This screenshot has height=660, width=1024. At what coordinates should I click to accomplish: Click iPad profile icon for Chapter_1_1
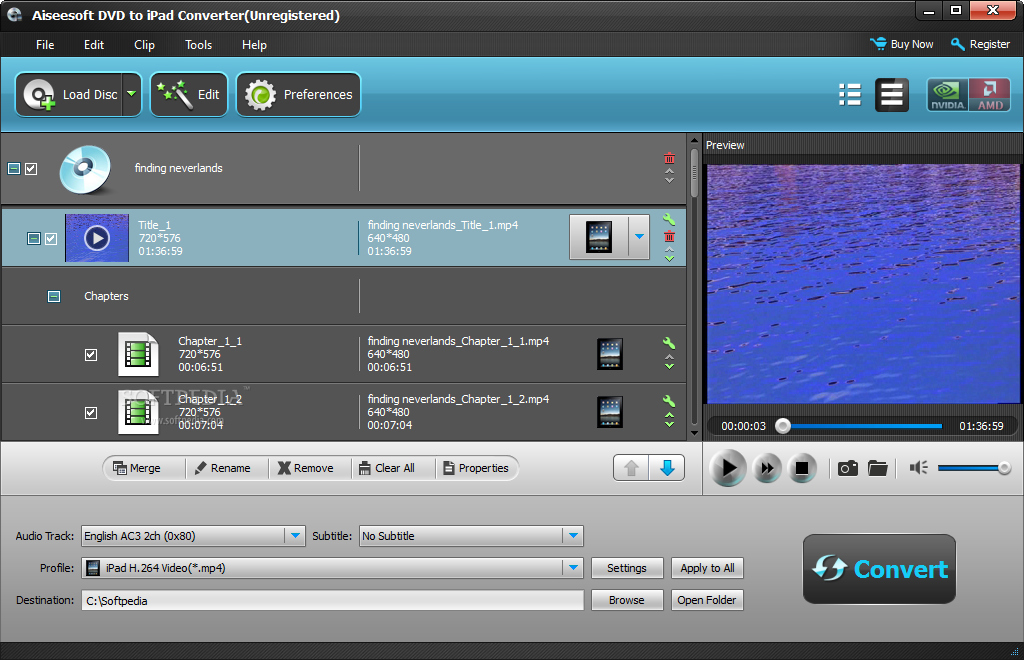tap(609, 354)
